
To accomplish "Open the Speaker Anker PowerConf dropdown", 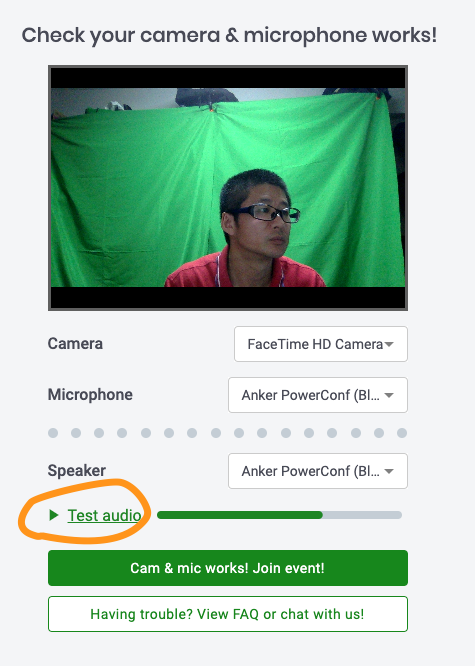I will tap(318, 471).
